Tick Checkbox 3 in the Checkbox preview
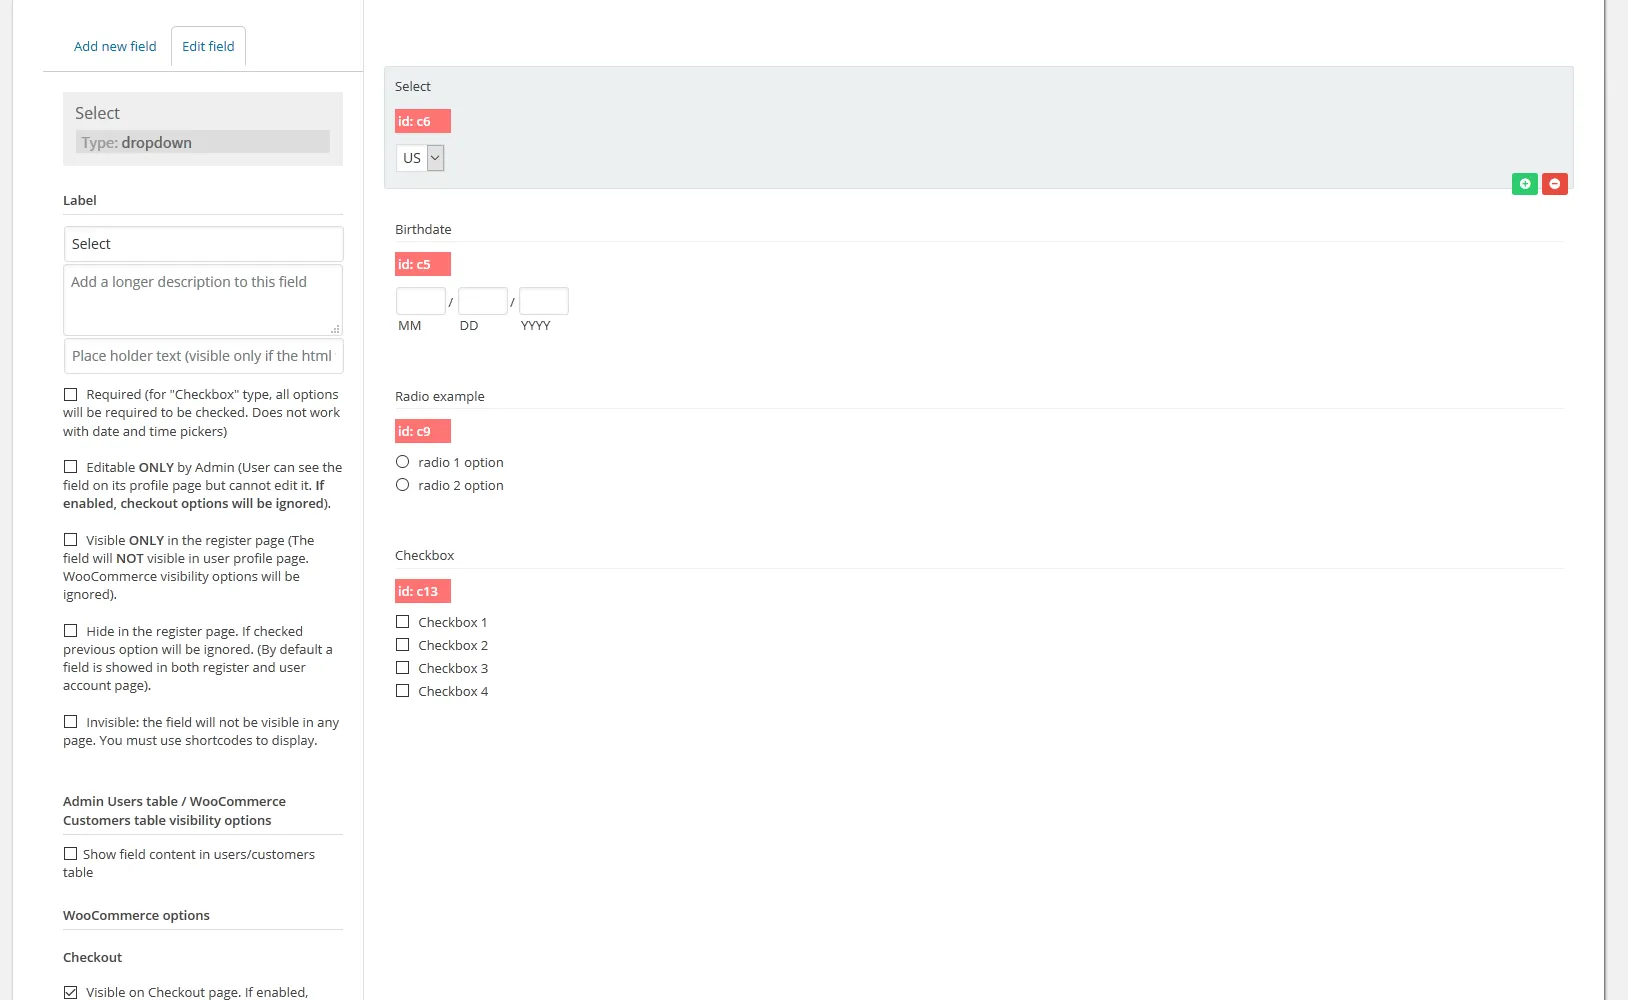1628x1000 pixels. point(403,667)
